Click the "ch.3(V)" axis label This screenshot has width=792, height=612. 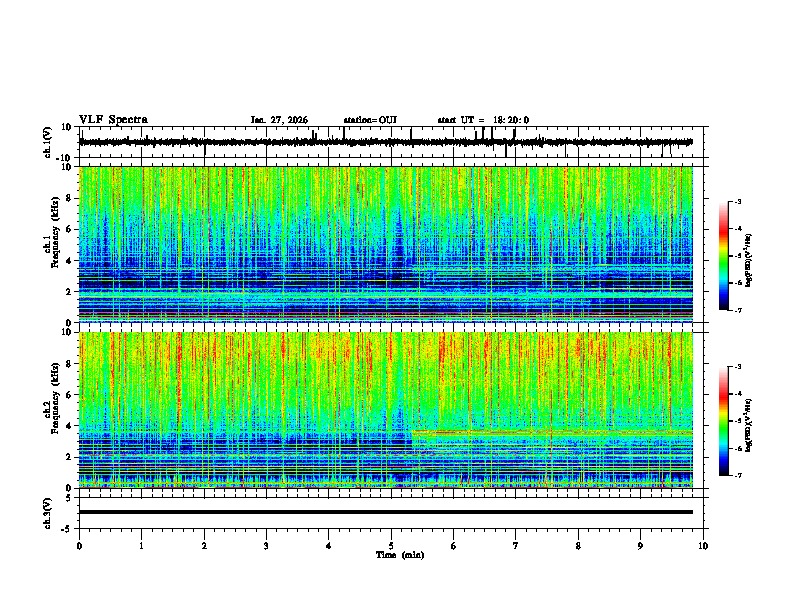(x=48, y=514)
